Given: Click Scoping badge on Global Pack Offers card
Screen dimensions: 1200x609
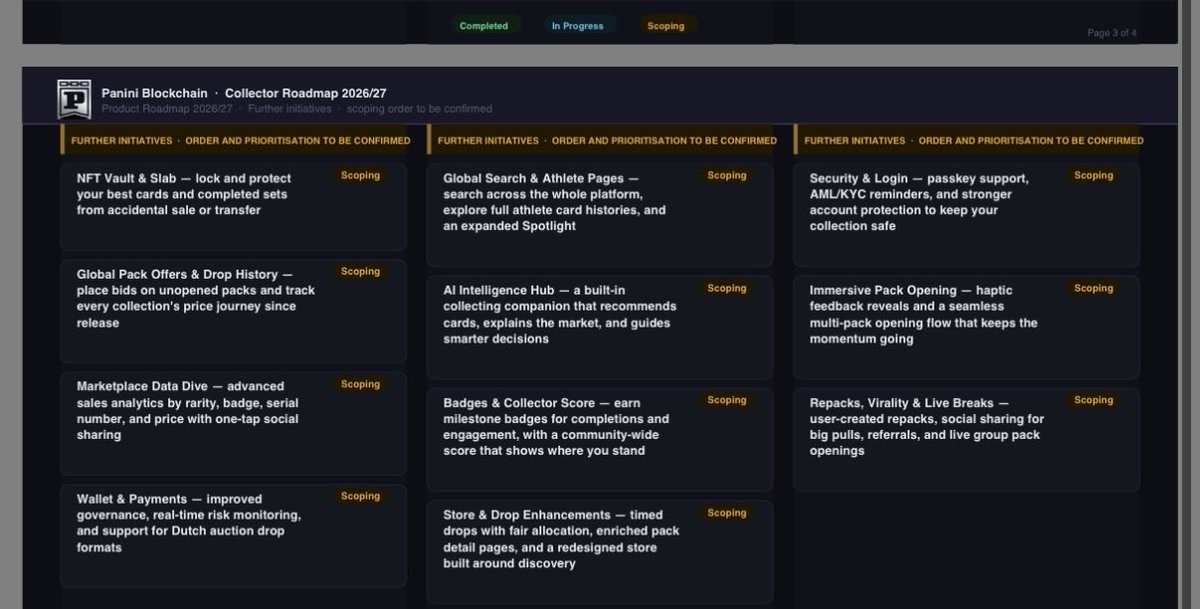Looking at the screenshot, I should point(361,272).
